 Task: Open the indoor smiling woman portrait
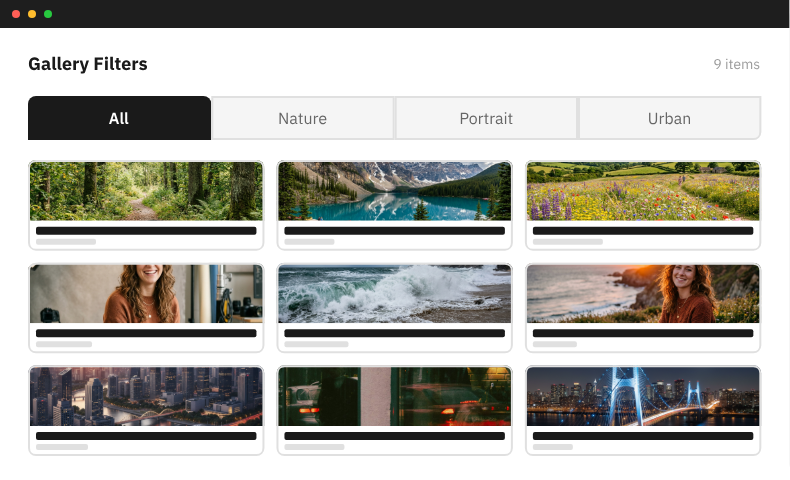(146, 294)
